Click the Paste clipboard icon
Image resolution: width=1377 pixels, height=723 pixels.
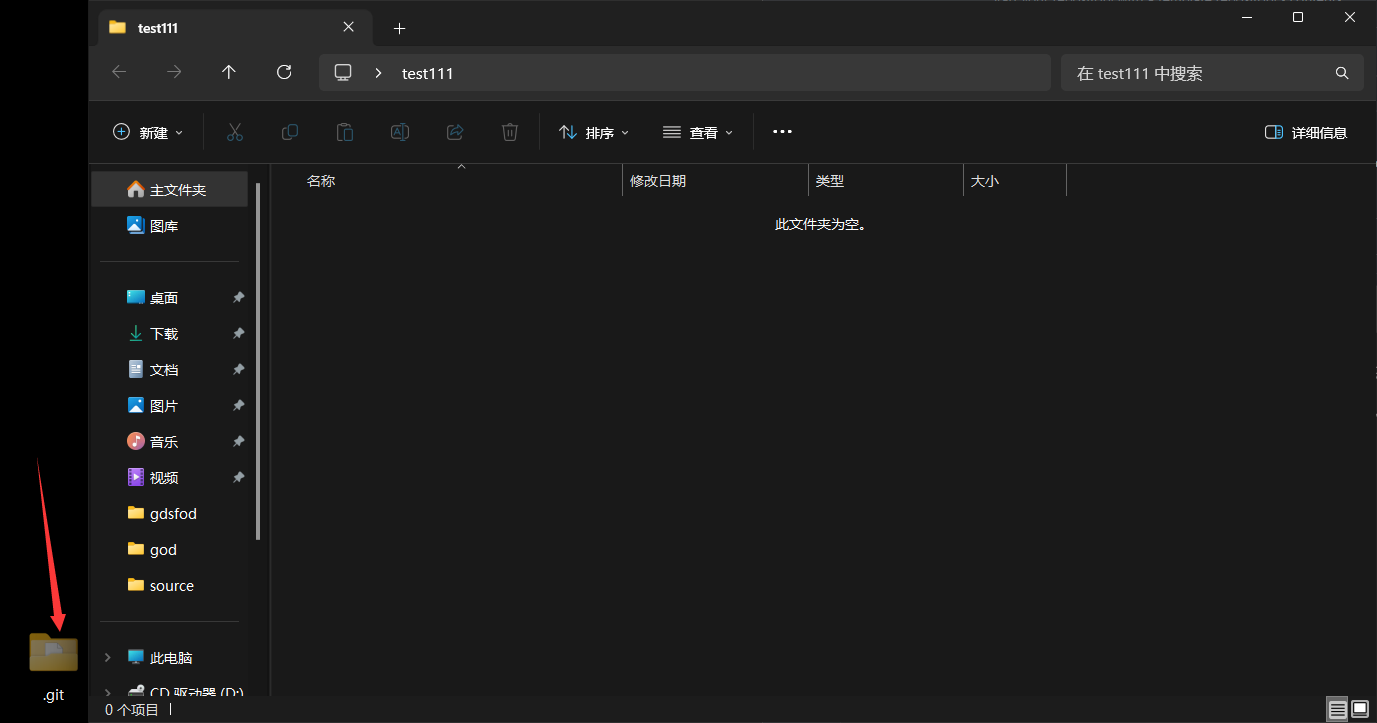pos(345,132)
